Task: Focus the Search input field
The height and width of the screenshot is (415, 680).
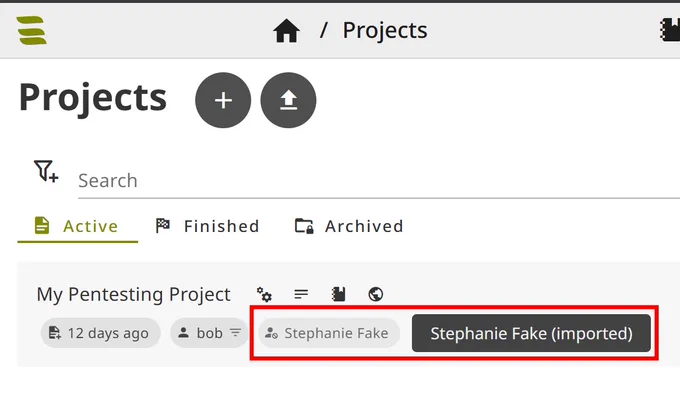Action: (379, 180)
